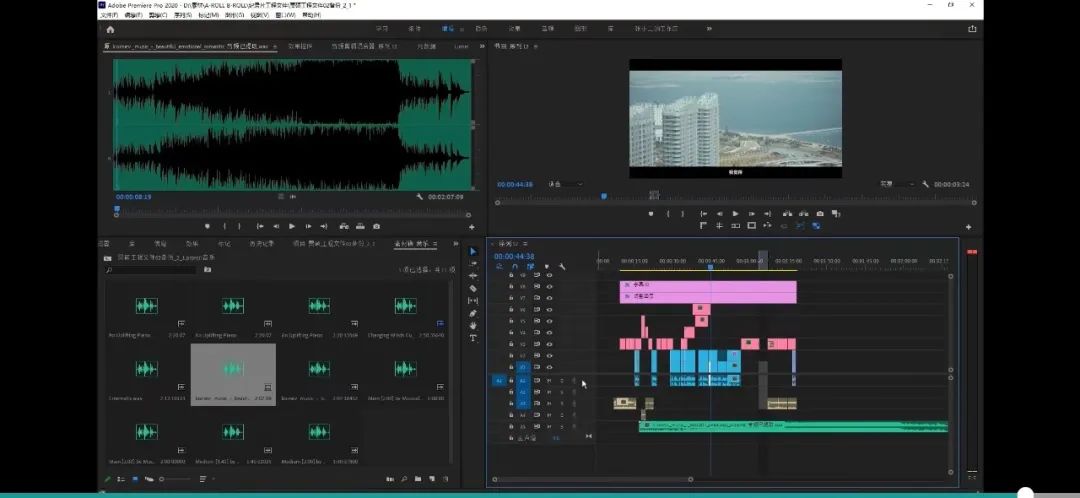Select the highlighted audio clip thumbnail in bin

click(233, 368)
